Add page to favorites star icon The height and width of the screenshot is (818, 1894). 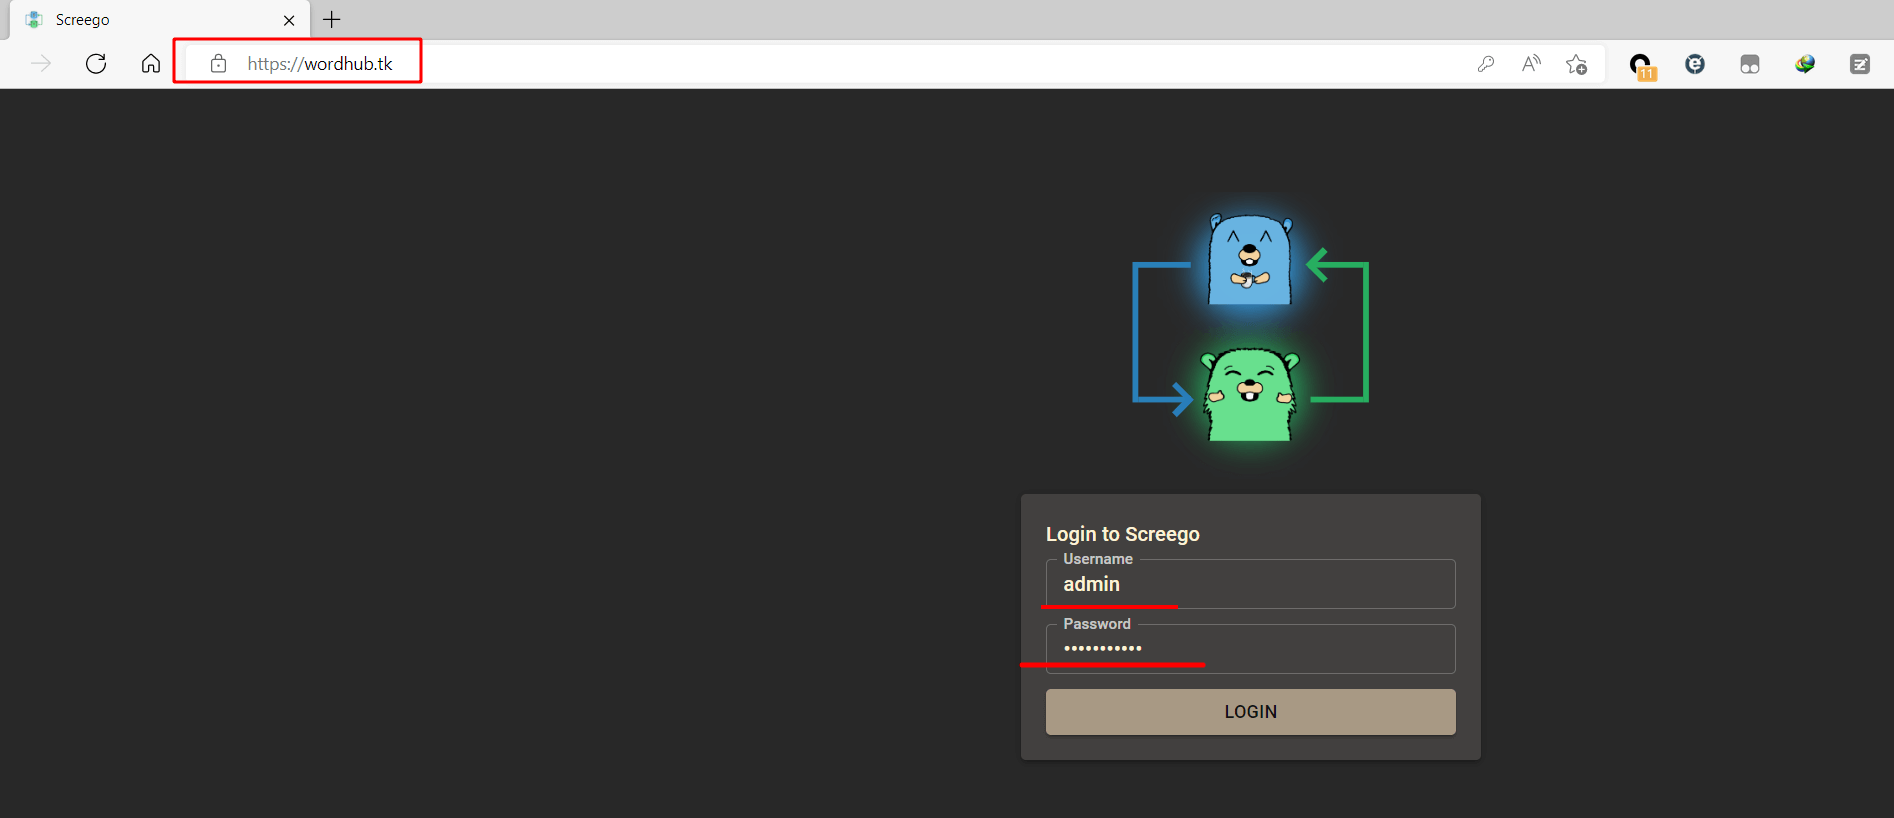[x=1577, y=64]
